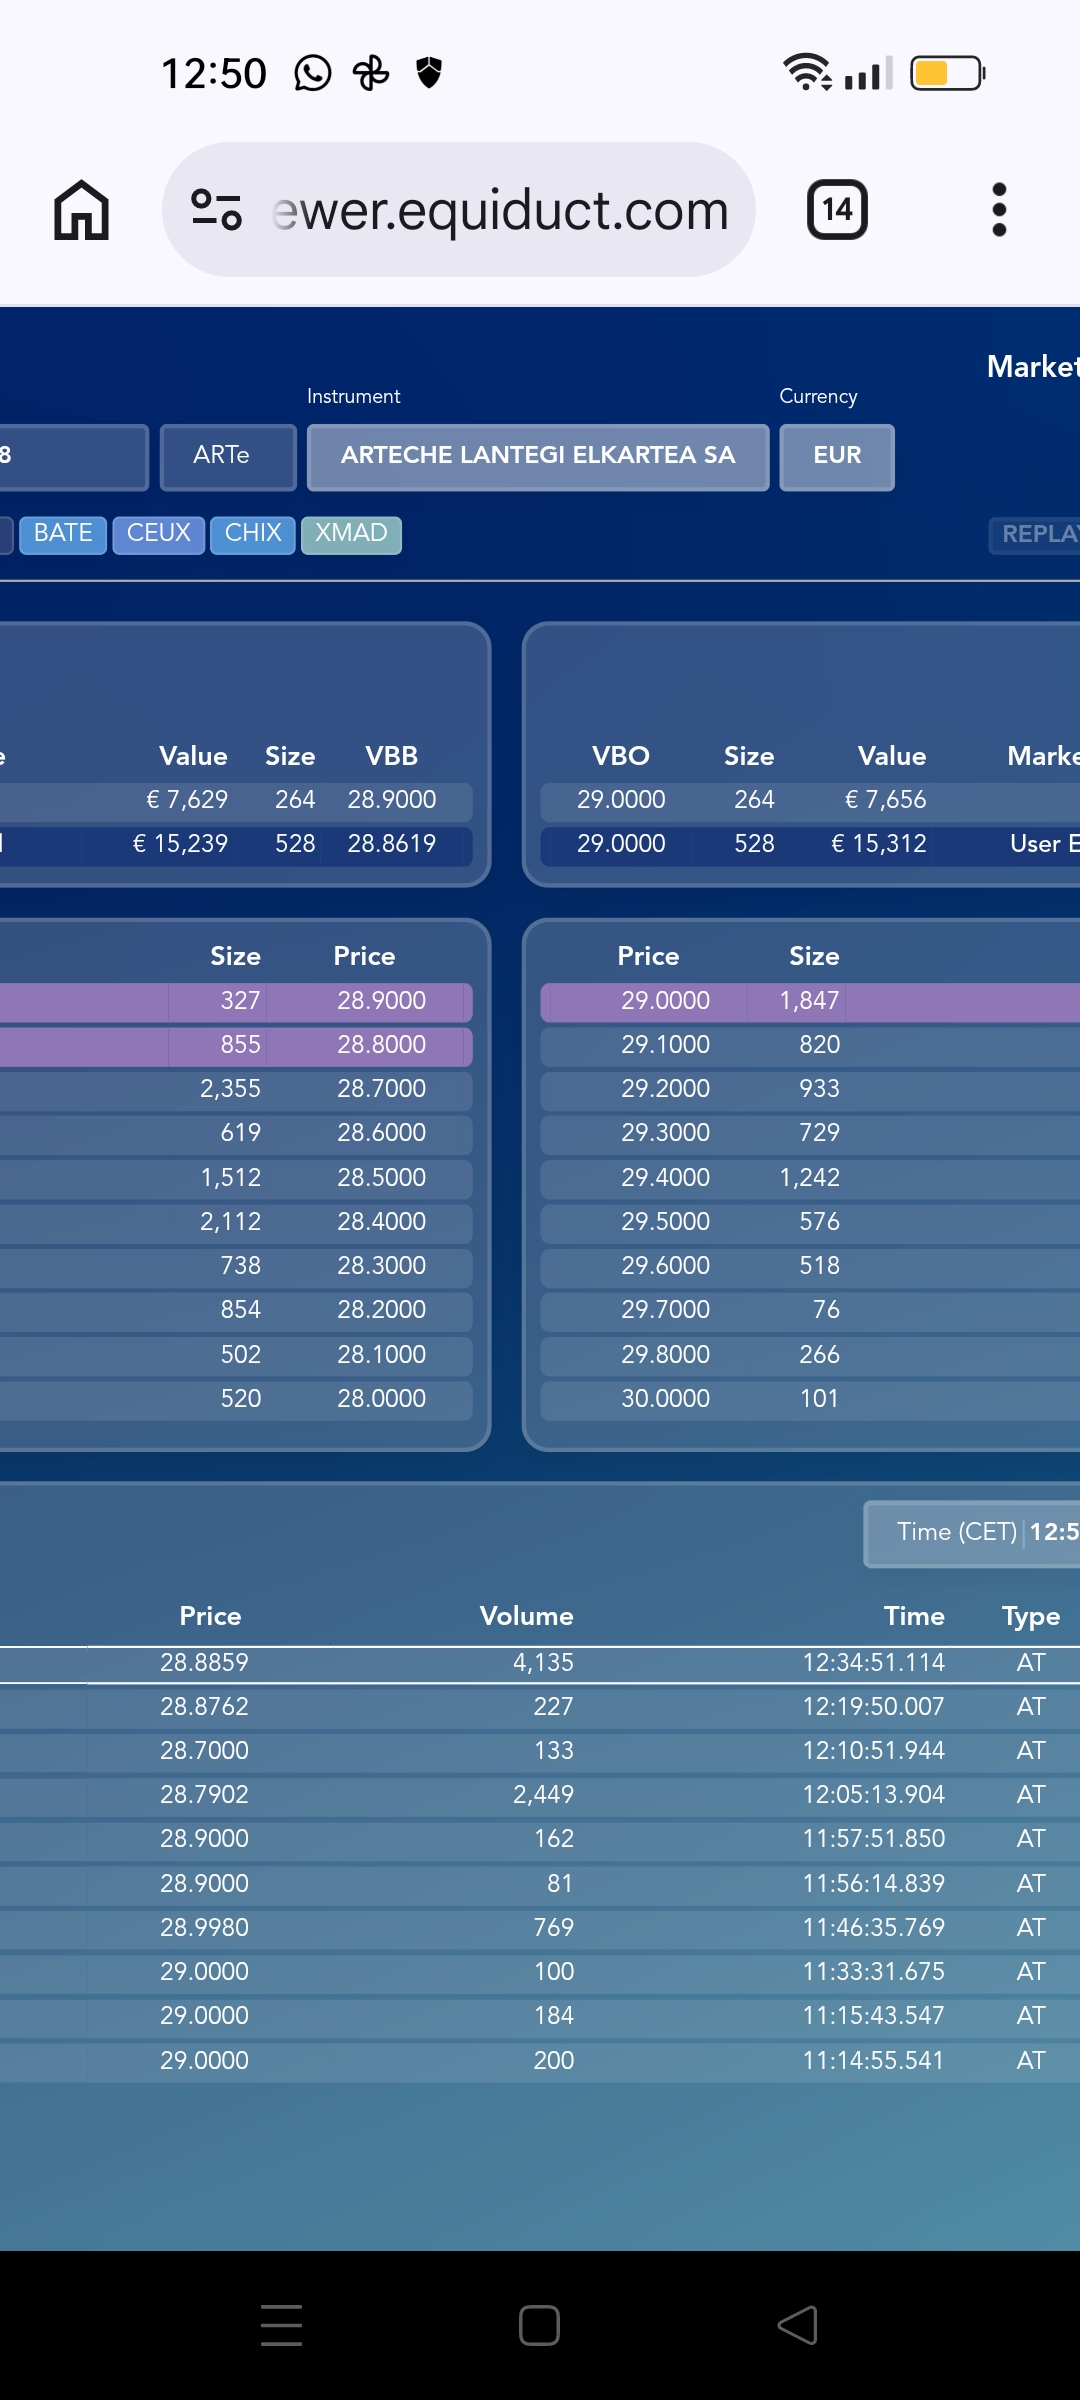Open site settings icon in address bar

click(216, 210)
